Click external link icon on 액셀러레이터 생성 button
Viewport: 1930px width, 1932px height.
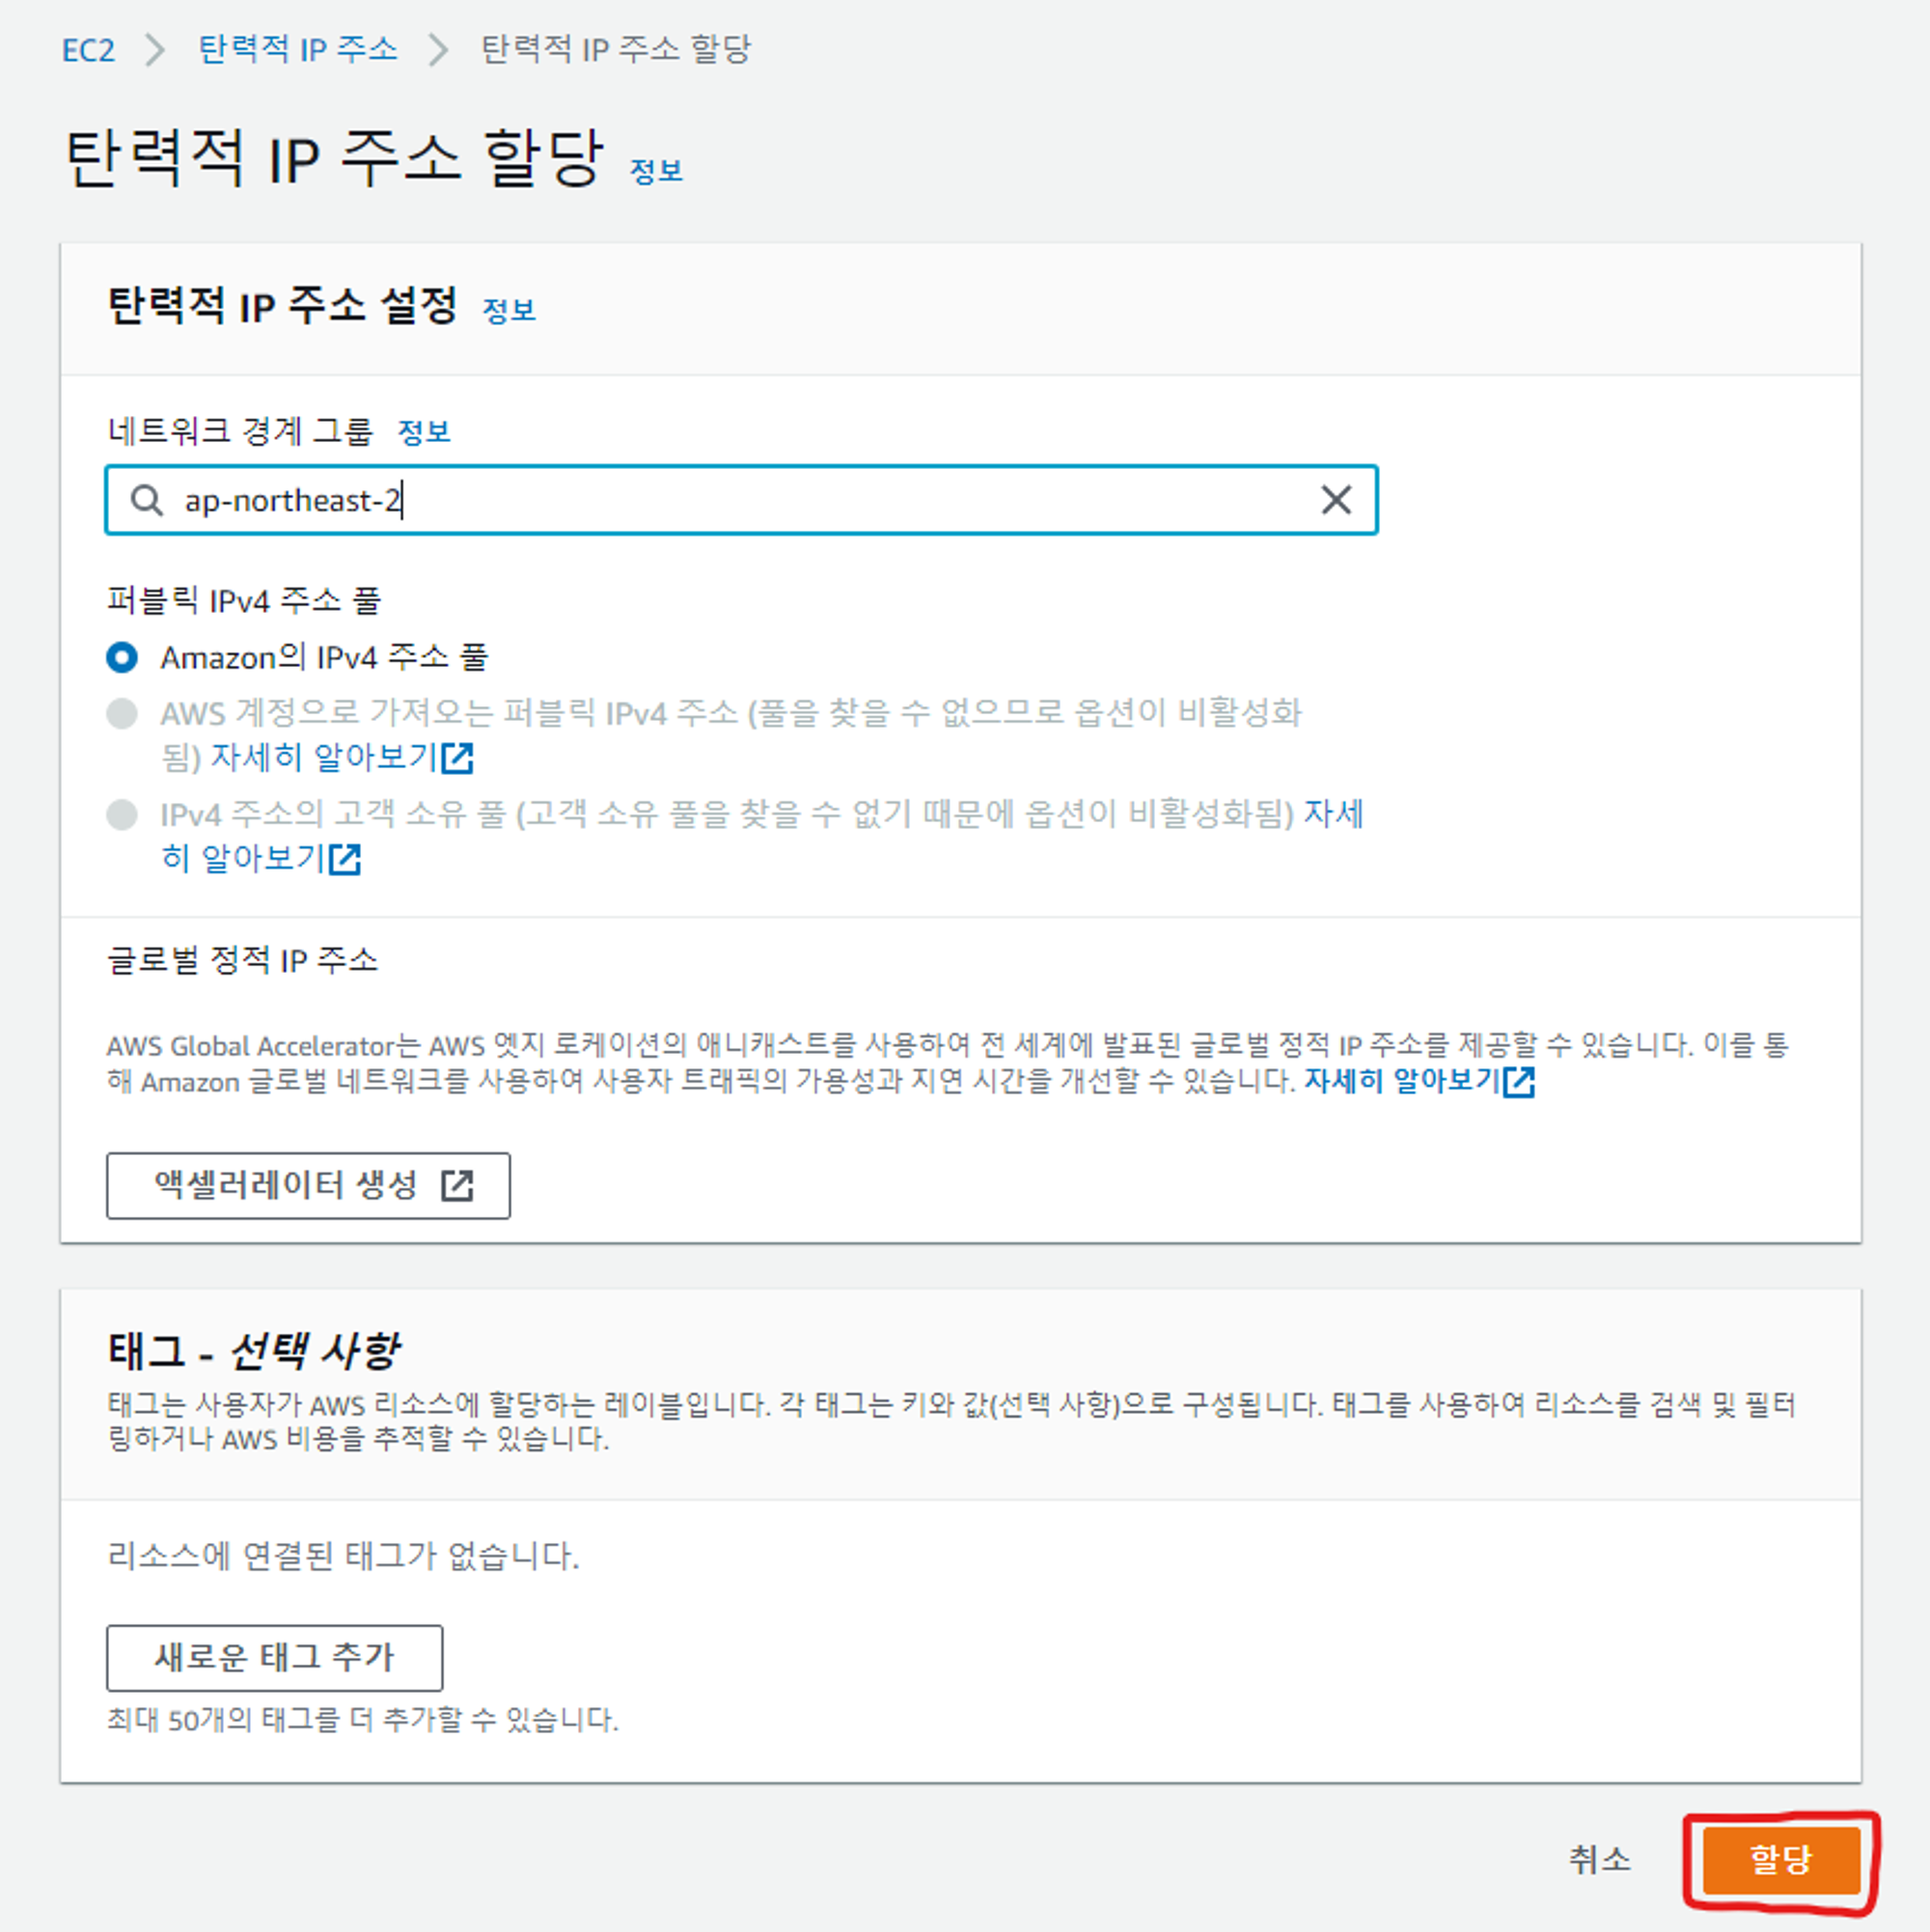(x=457, y=1185)
